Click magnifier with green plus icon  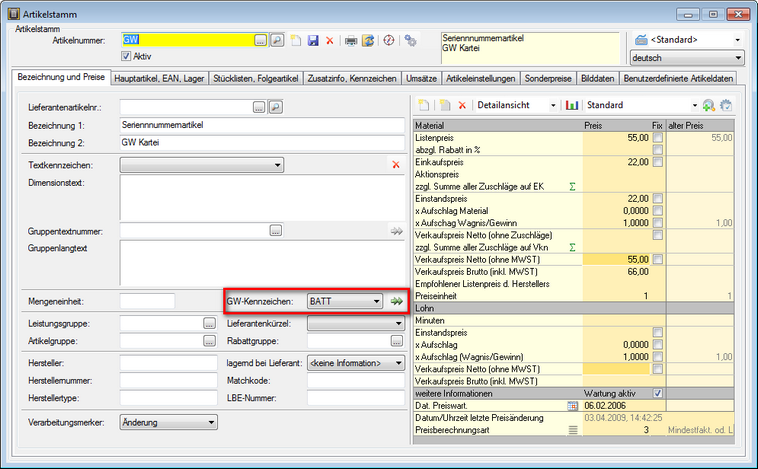(709, 105)
